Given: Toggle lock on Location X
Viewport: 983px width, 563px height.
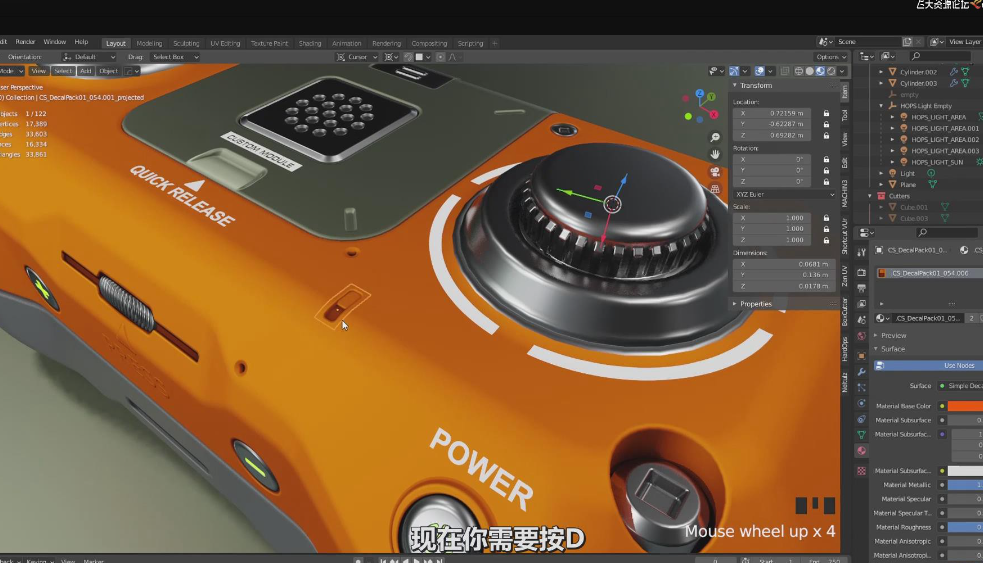Looking at the screenshot, I should point(826,113).
